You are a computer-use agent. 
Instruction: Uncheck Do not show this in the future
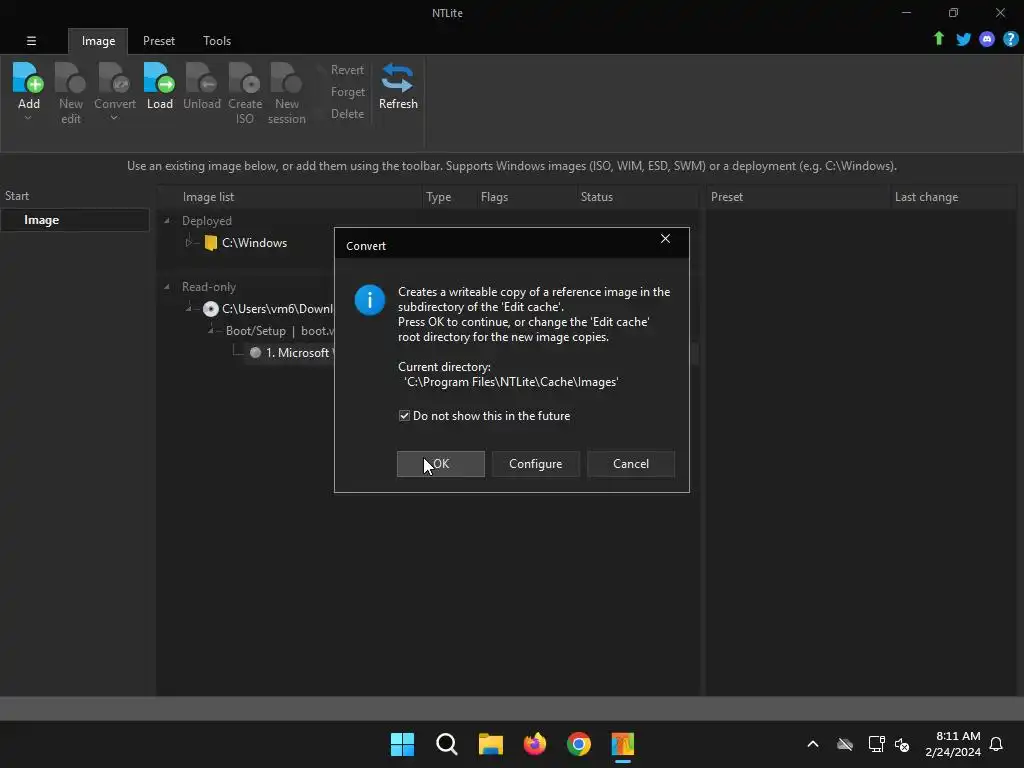(404, 416)
